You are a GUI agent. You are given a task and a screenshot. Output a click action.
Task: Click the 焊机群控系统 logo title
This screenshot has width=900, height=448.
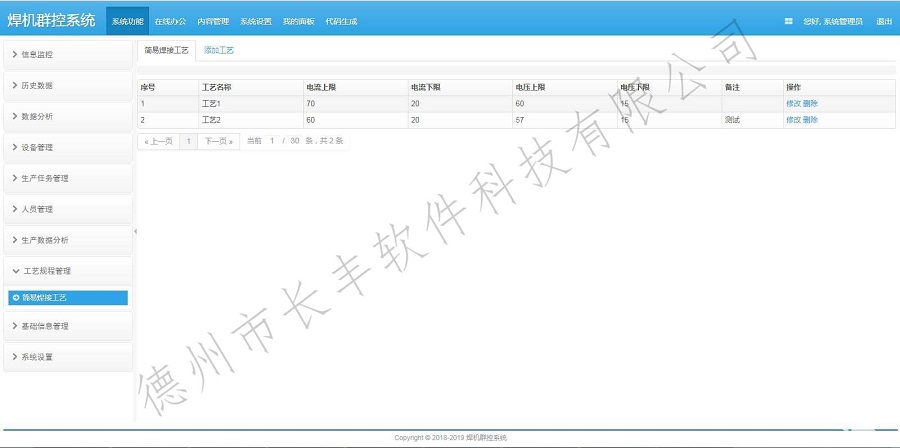click(52, 20)
